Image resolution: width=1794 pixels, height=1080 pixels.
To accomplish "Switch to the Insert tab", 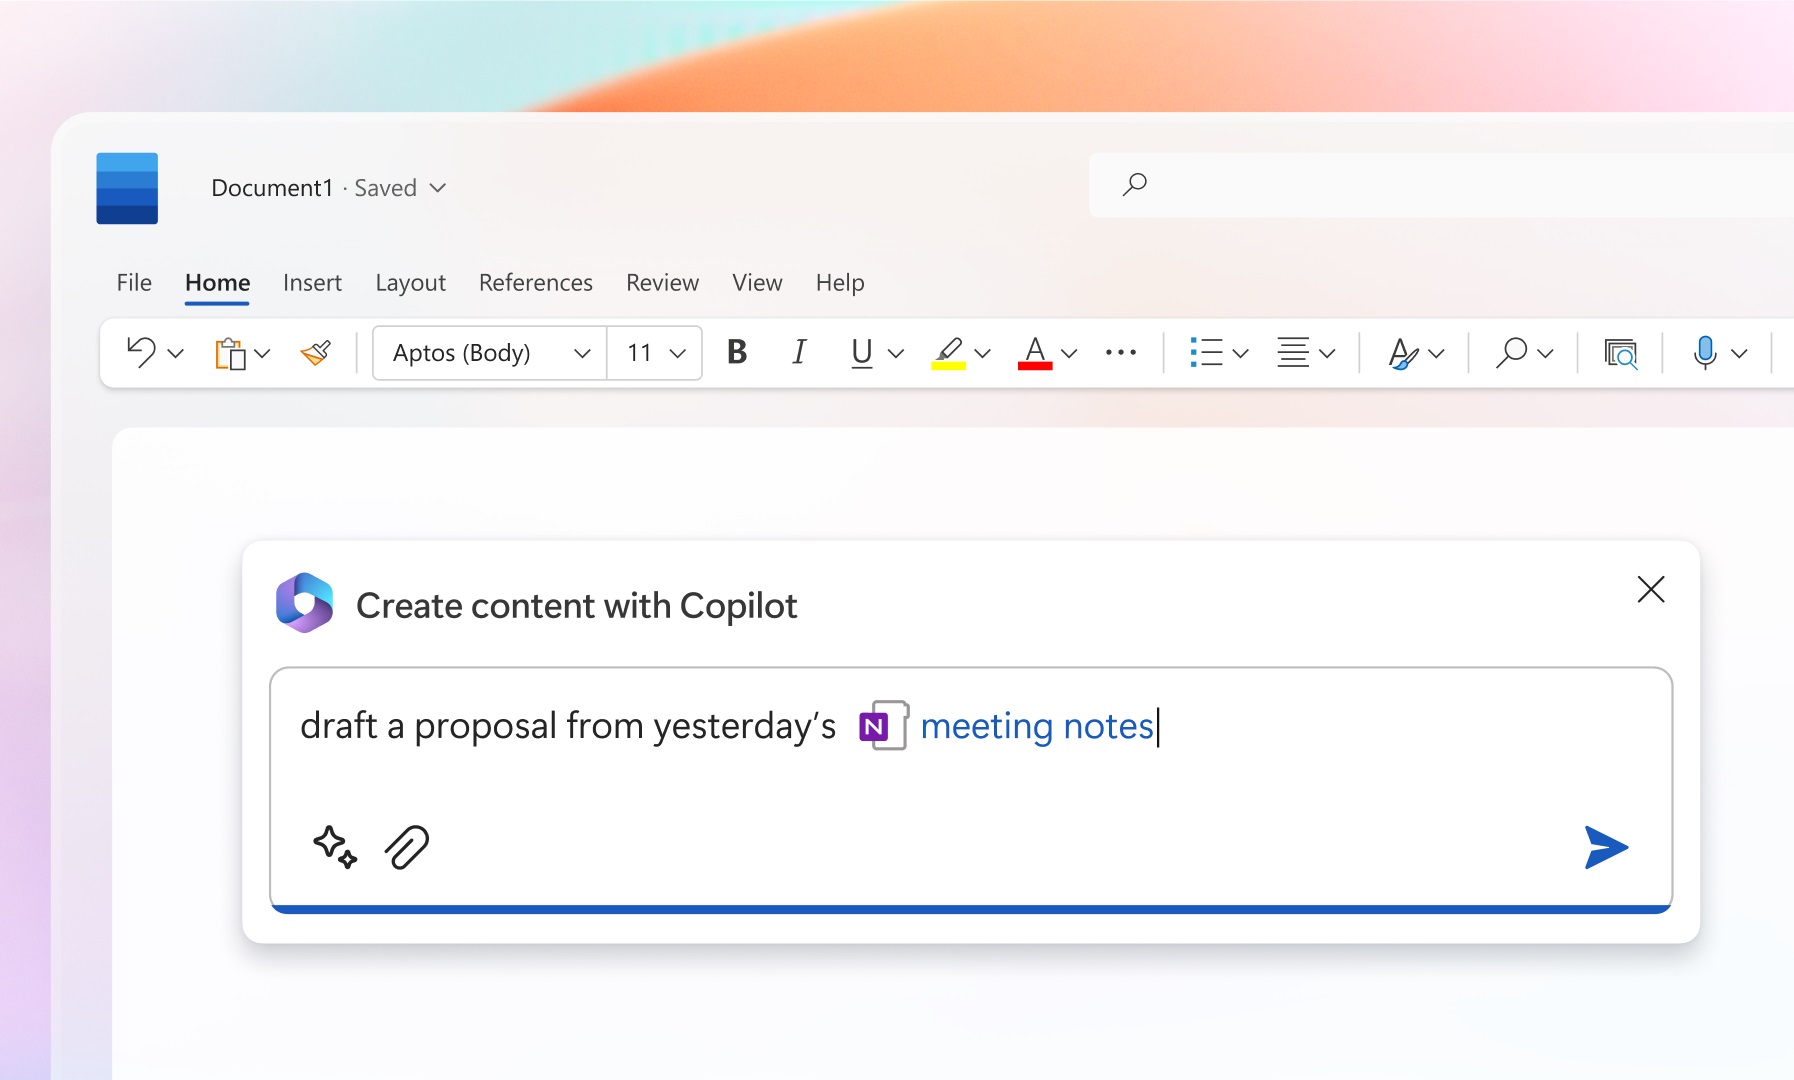I will (x=312, y=283).
